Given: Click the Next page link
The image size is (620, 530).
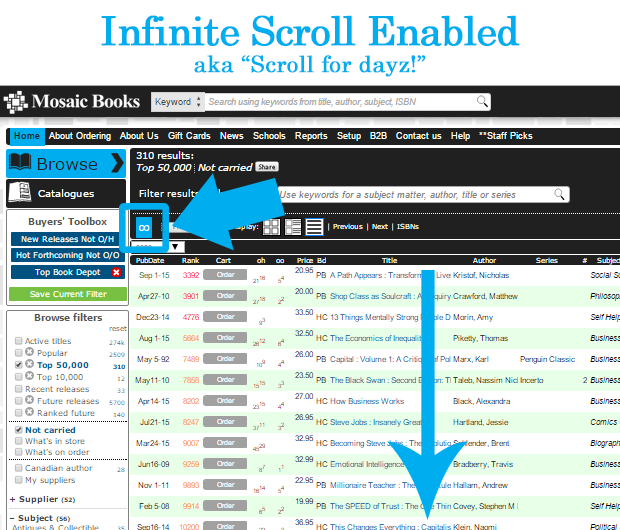Looking at the screenshot, I should tap(379, 227).
